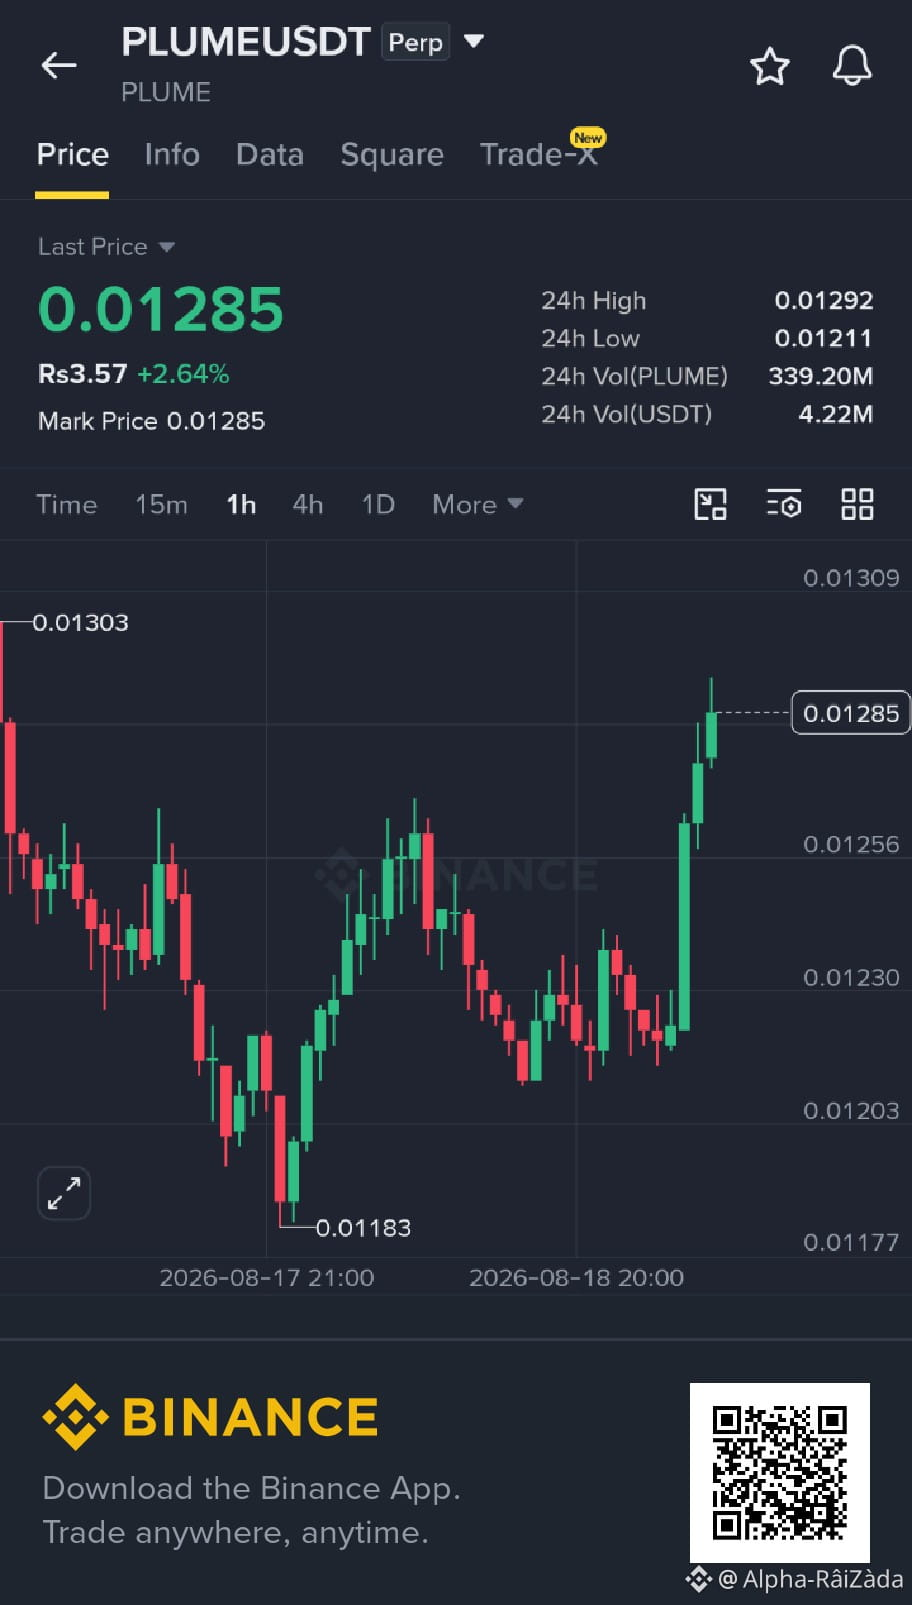The image size is (912, 1605).
Task: Tap the 2026-08-18 20:00 time label
Action: (x=577, y=1278)
